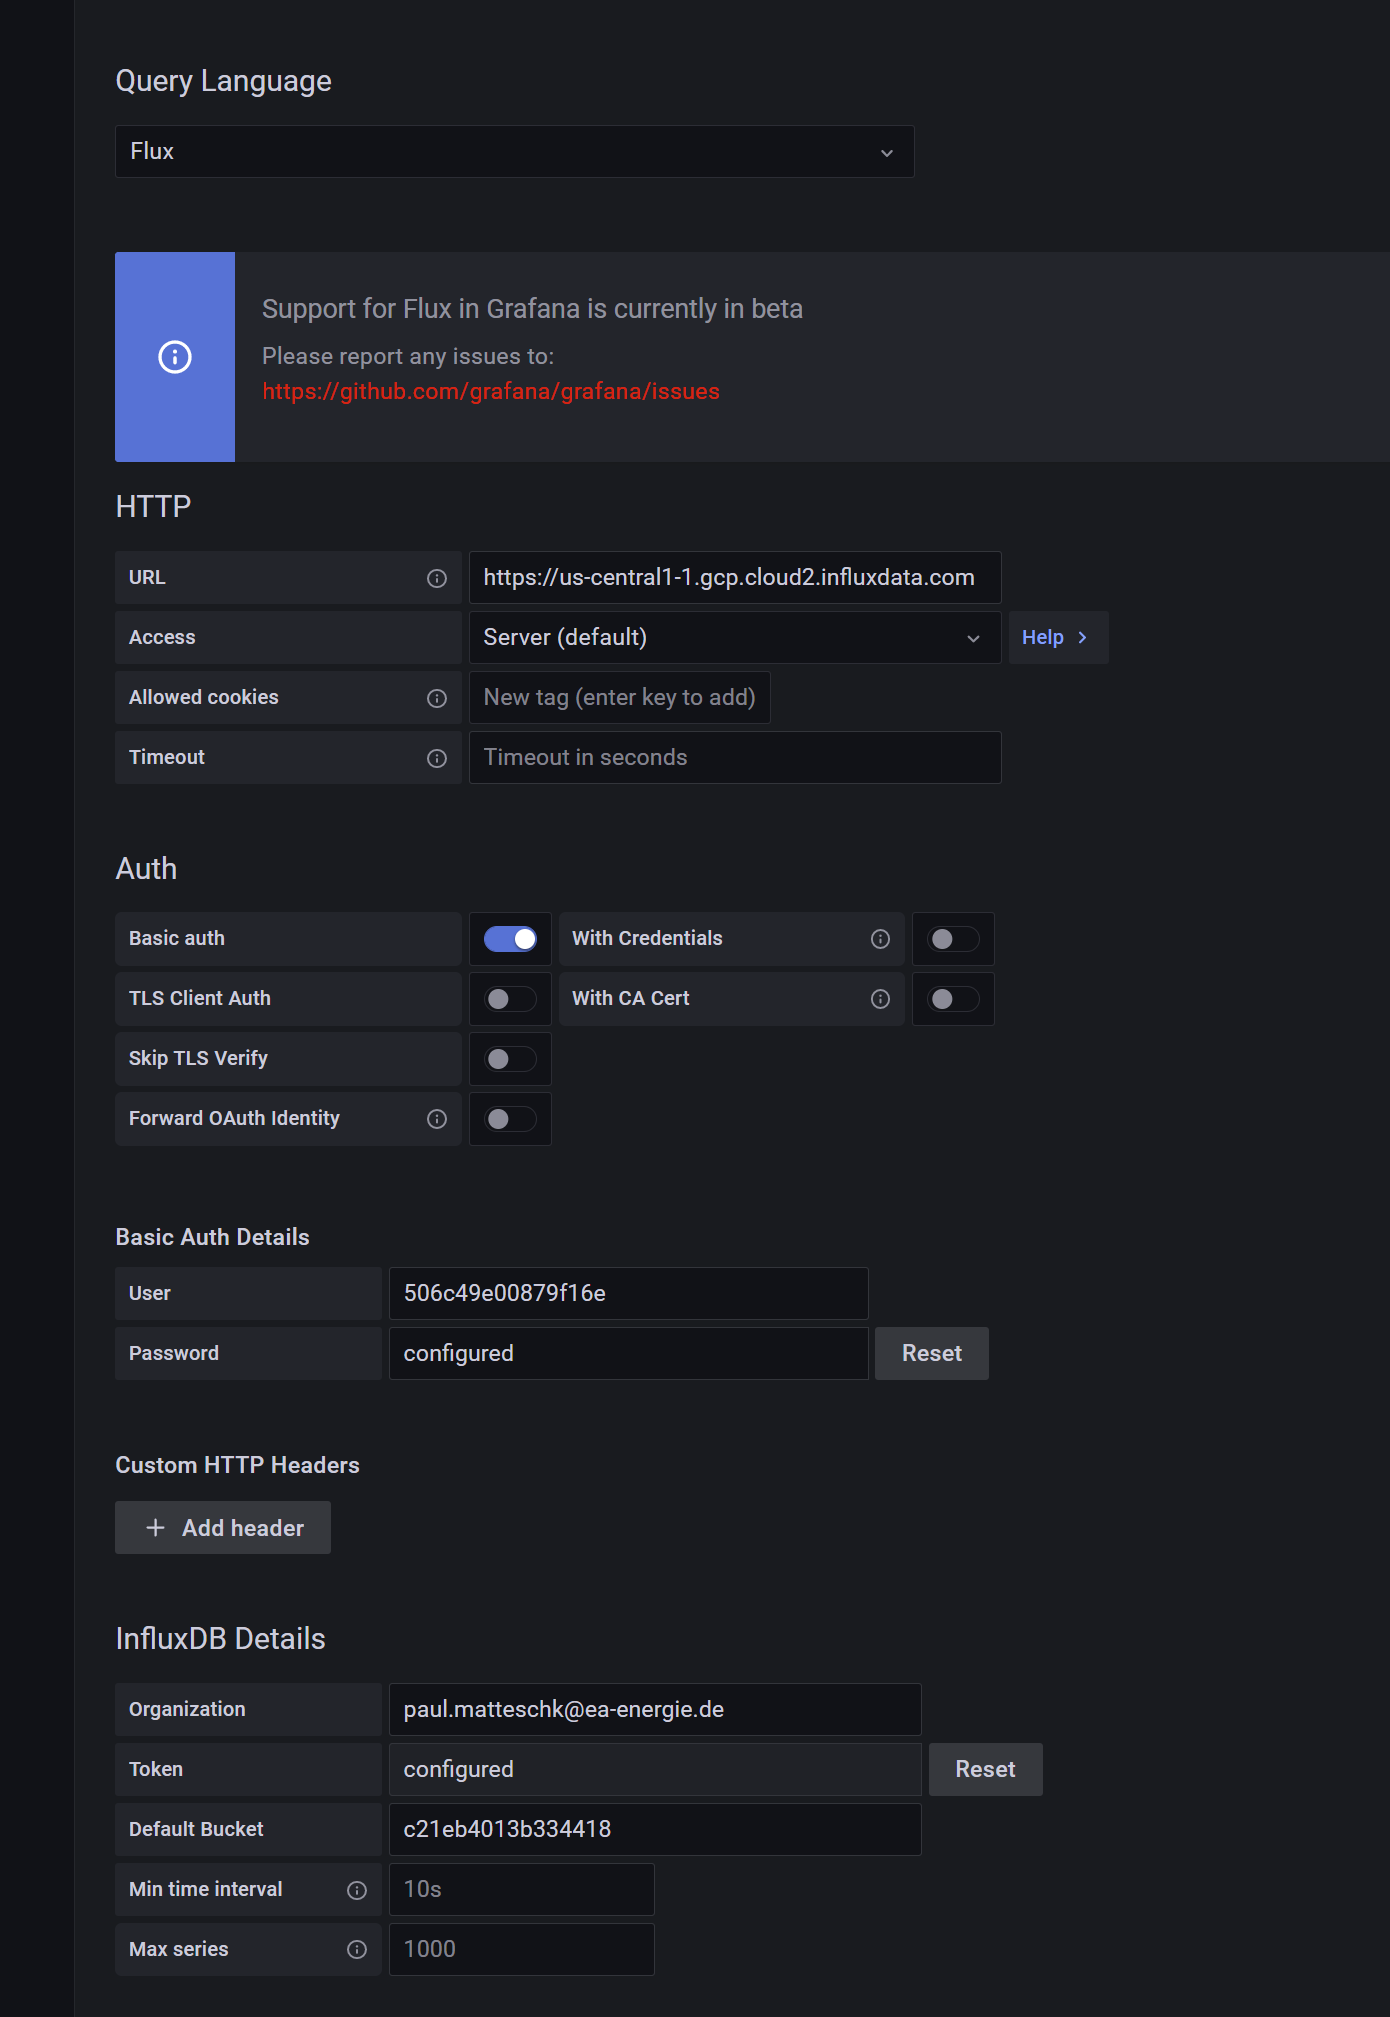
Task: Click the Allowed cookies info icon
Action: 437,698
